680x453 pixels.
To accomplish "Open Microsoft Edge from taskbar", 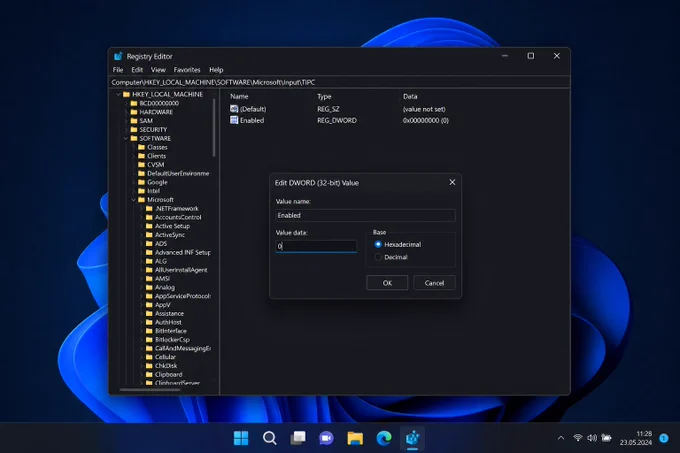I will tap(384, 438).
